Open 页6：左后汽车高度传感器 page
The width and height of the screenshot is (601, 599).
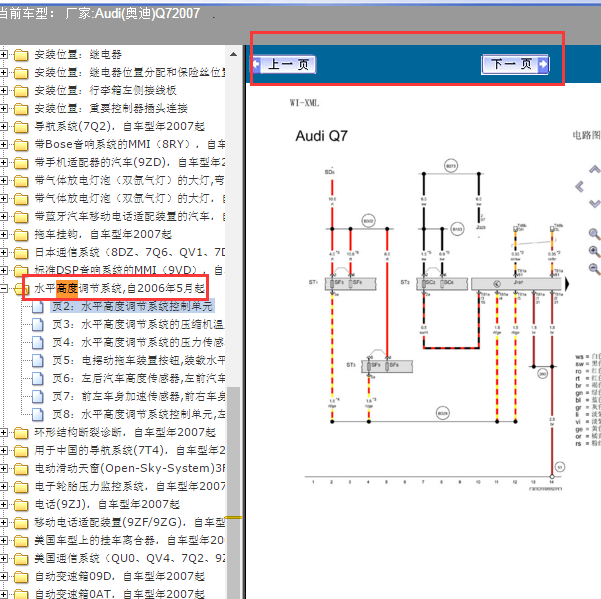coord(138,379)
